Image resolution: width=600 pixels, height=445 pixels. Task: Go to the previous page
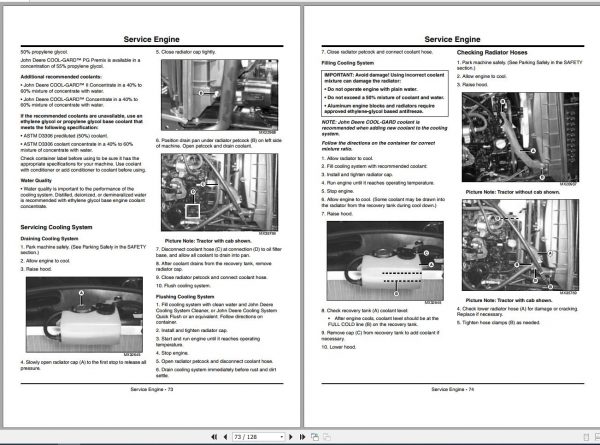point(225,437)
